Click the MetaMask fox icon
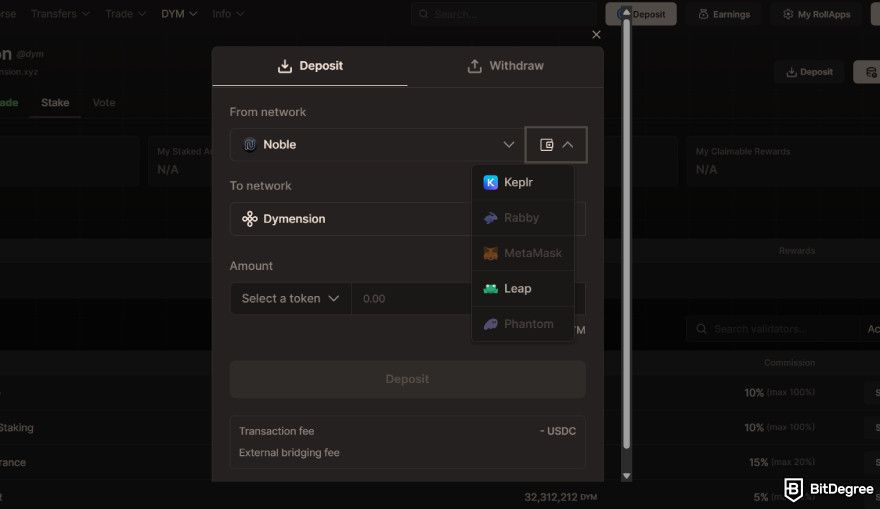Screen dimensions: 880x509 click(x=491, y=253)
